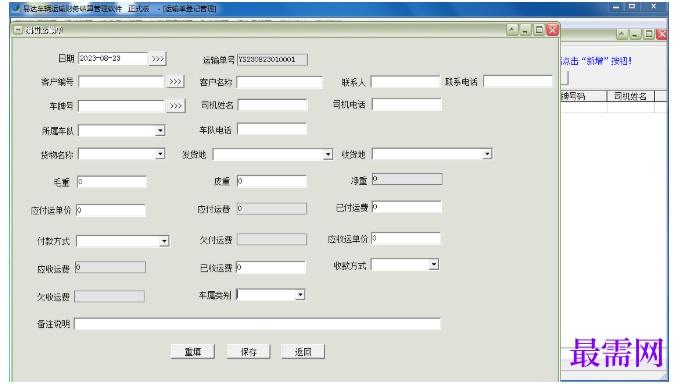Image resolution: width=682 pixels, height=384 pixels.
Task: Click the 司机姓名 input field
Action: 272,104
